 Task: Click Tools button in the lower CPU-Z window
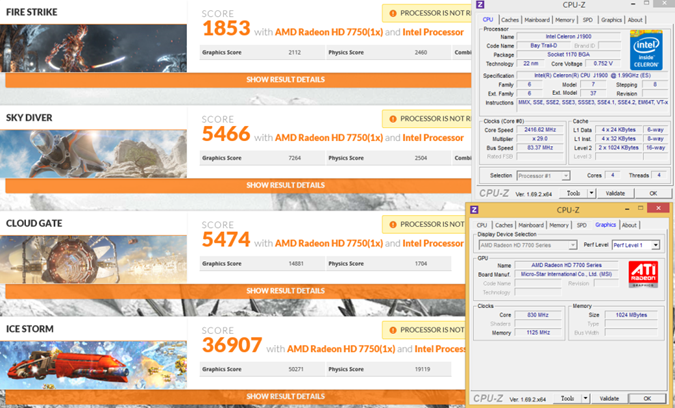(x=567, y=399)
